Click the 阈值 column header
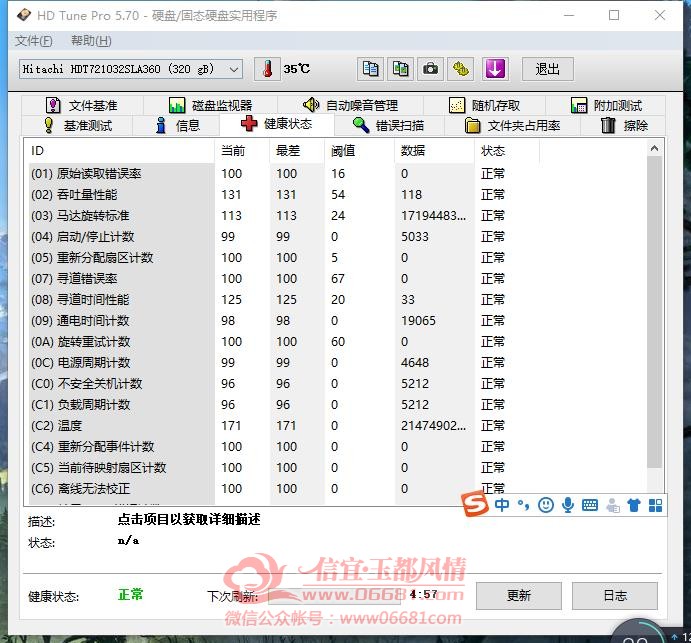This screenshot has width=691, height=643. coord(360,151)
